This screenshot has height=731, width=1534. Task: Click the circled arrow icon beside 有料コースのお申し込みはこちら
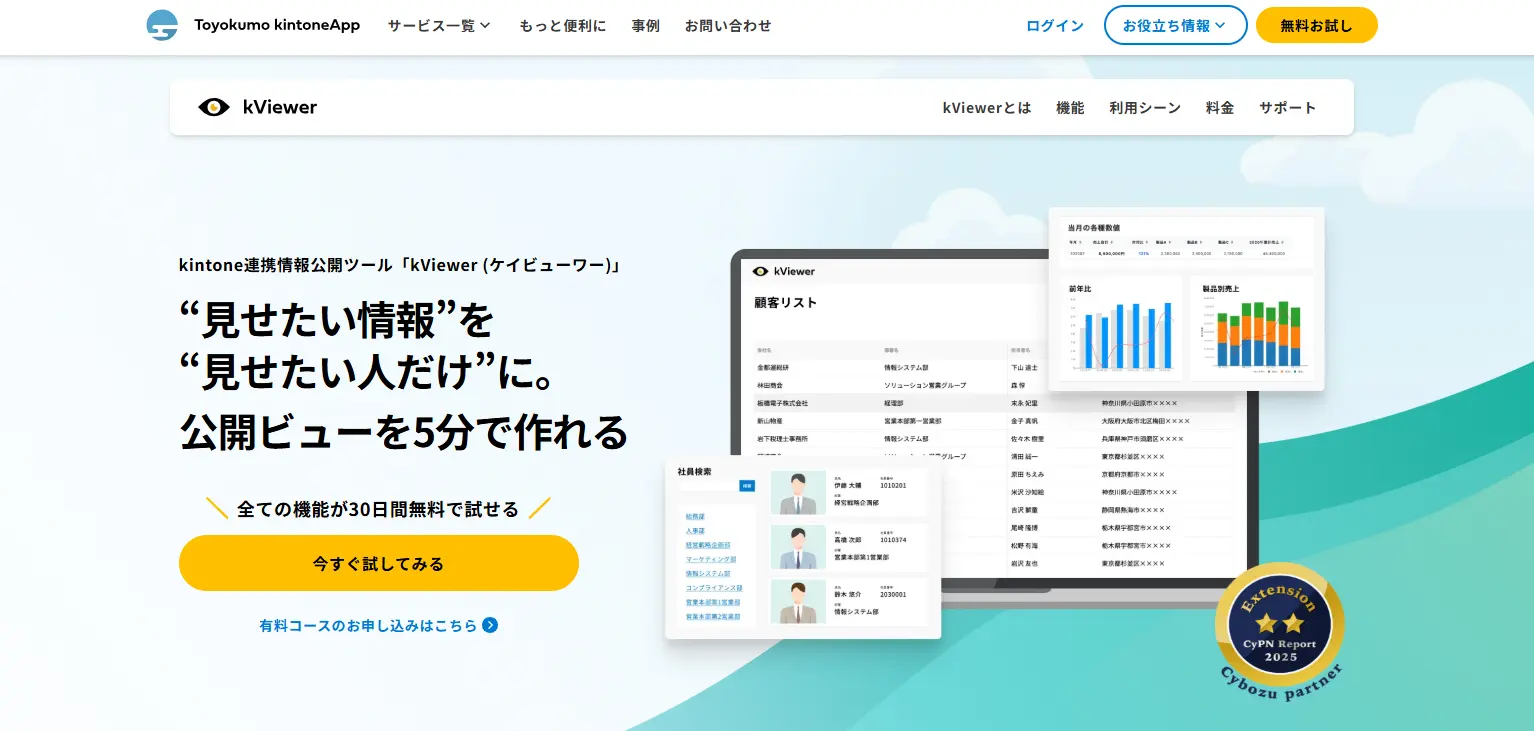click(x=490, y=625)
